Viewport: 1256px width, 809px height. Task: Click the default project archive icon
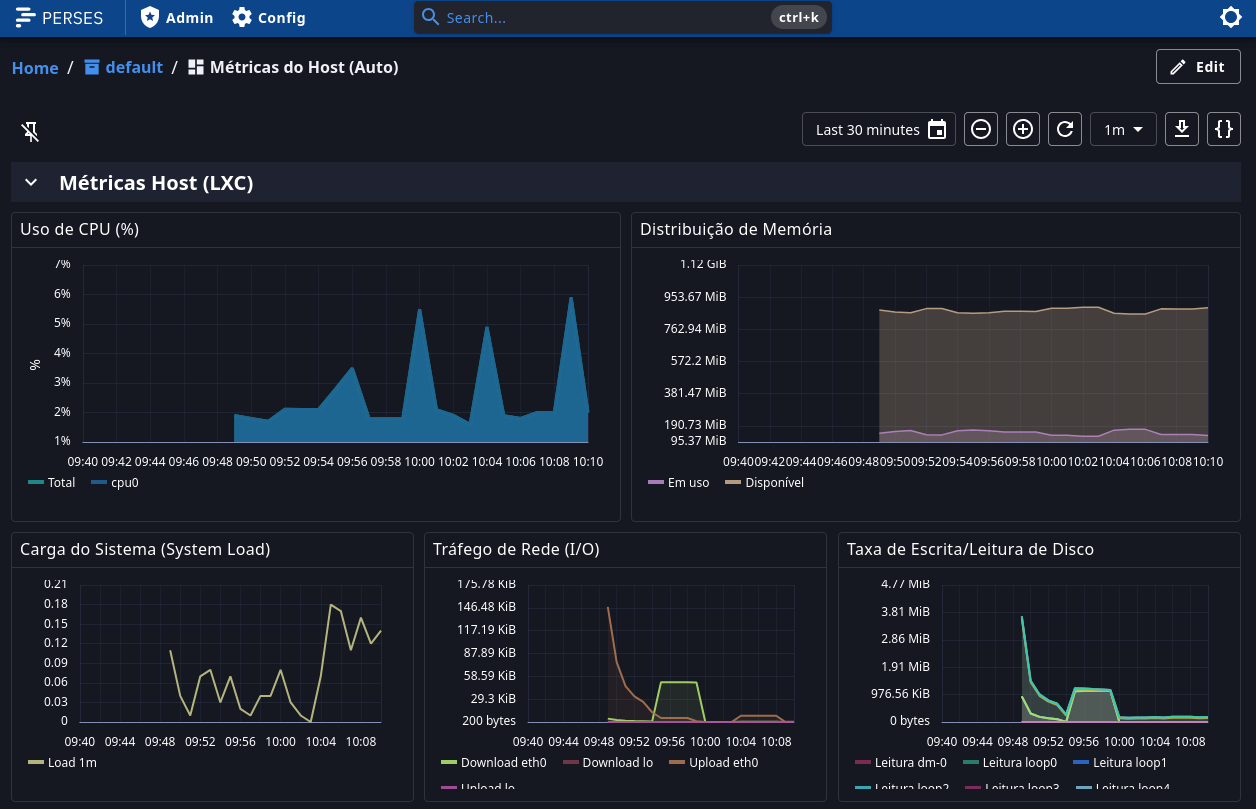pos(92,67)
